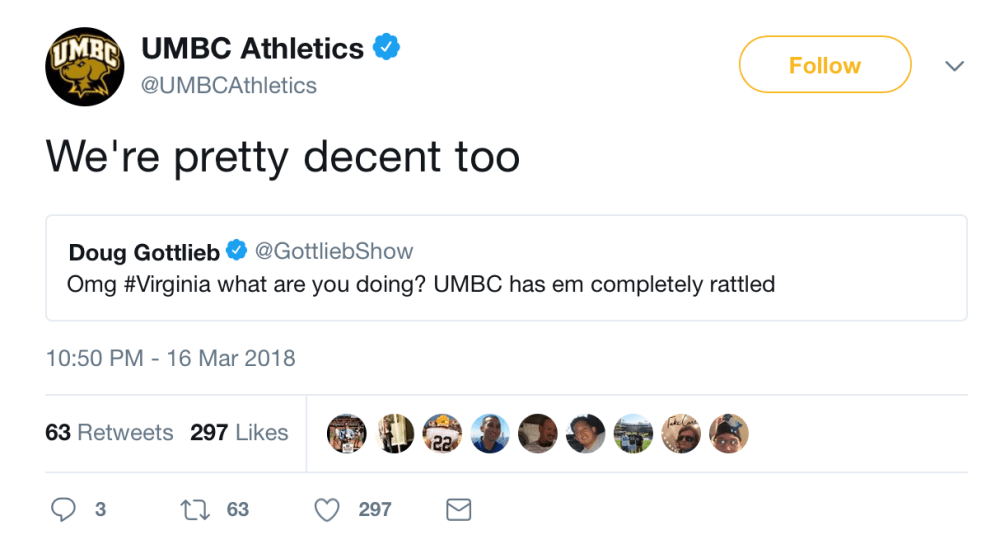Click the retweet arrows icon
Screen dimensions: 1000x549
click(192, 510)
